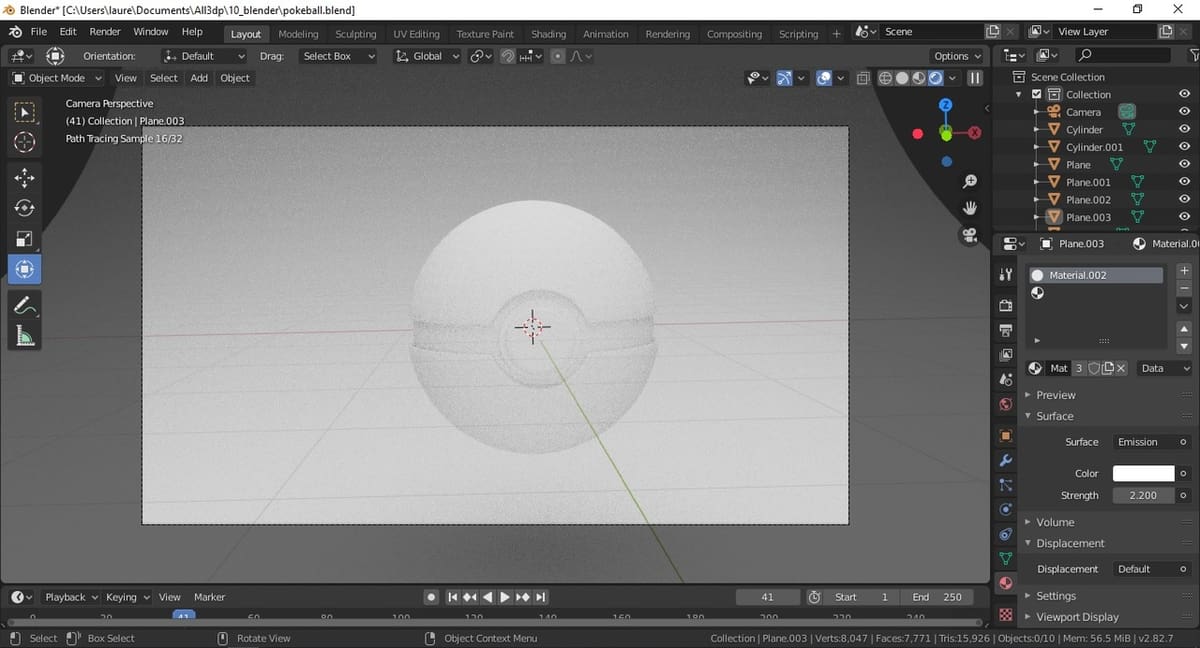Expand the Preview panel
1200x648 pixels.
pos(1056,395)
